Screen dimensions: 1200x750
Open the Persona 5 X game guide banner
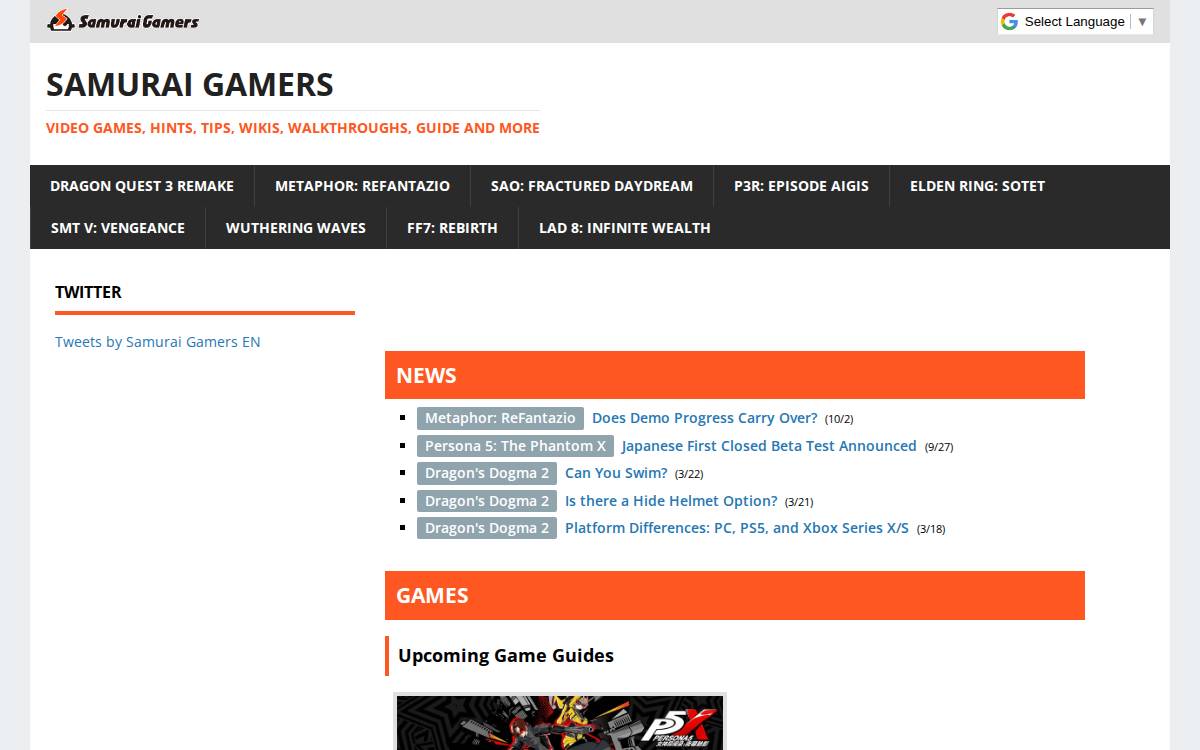pyautogui.click(x=560, y=722)
